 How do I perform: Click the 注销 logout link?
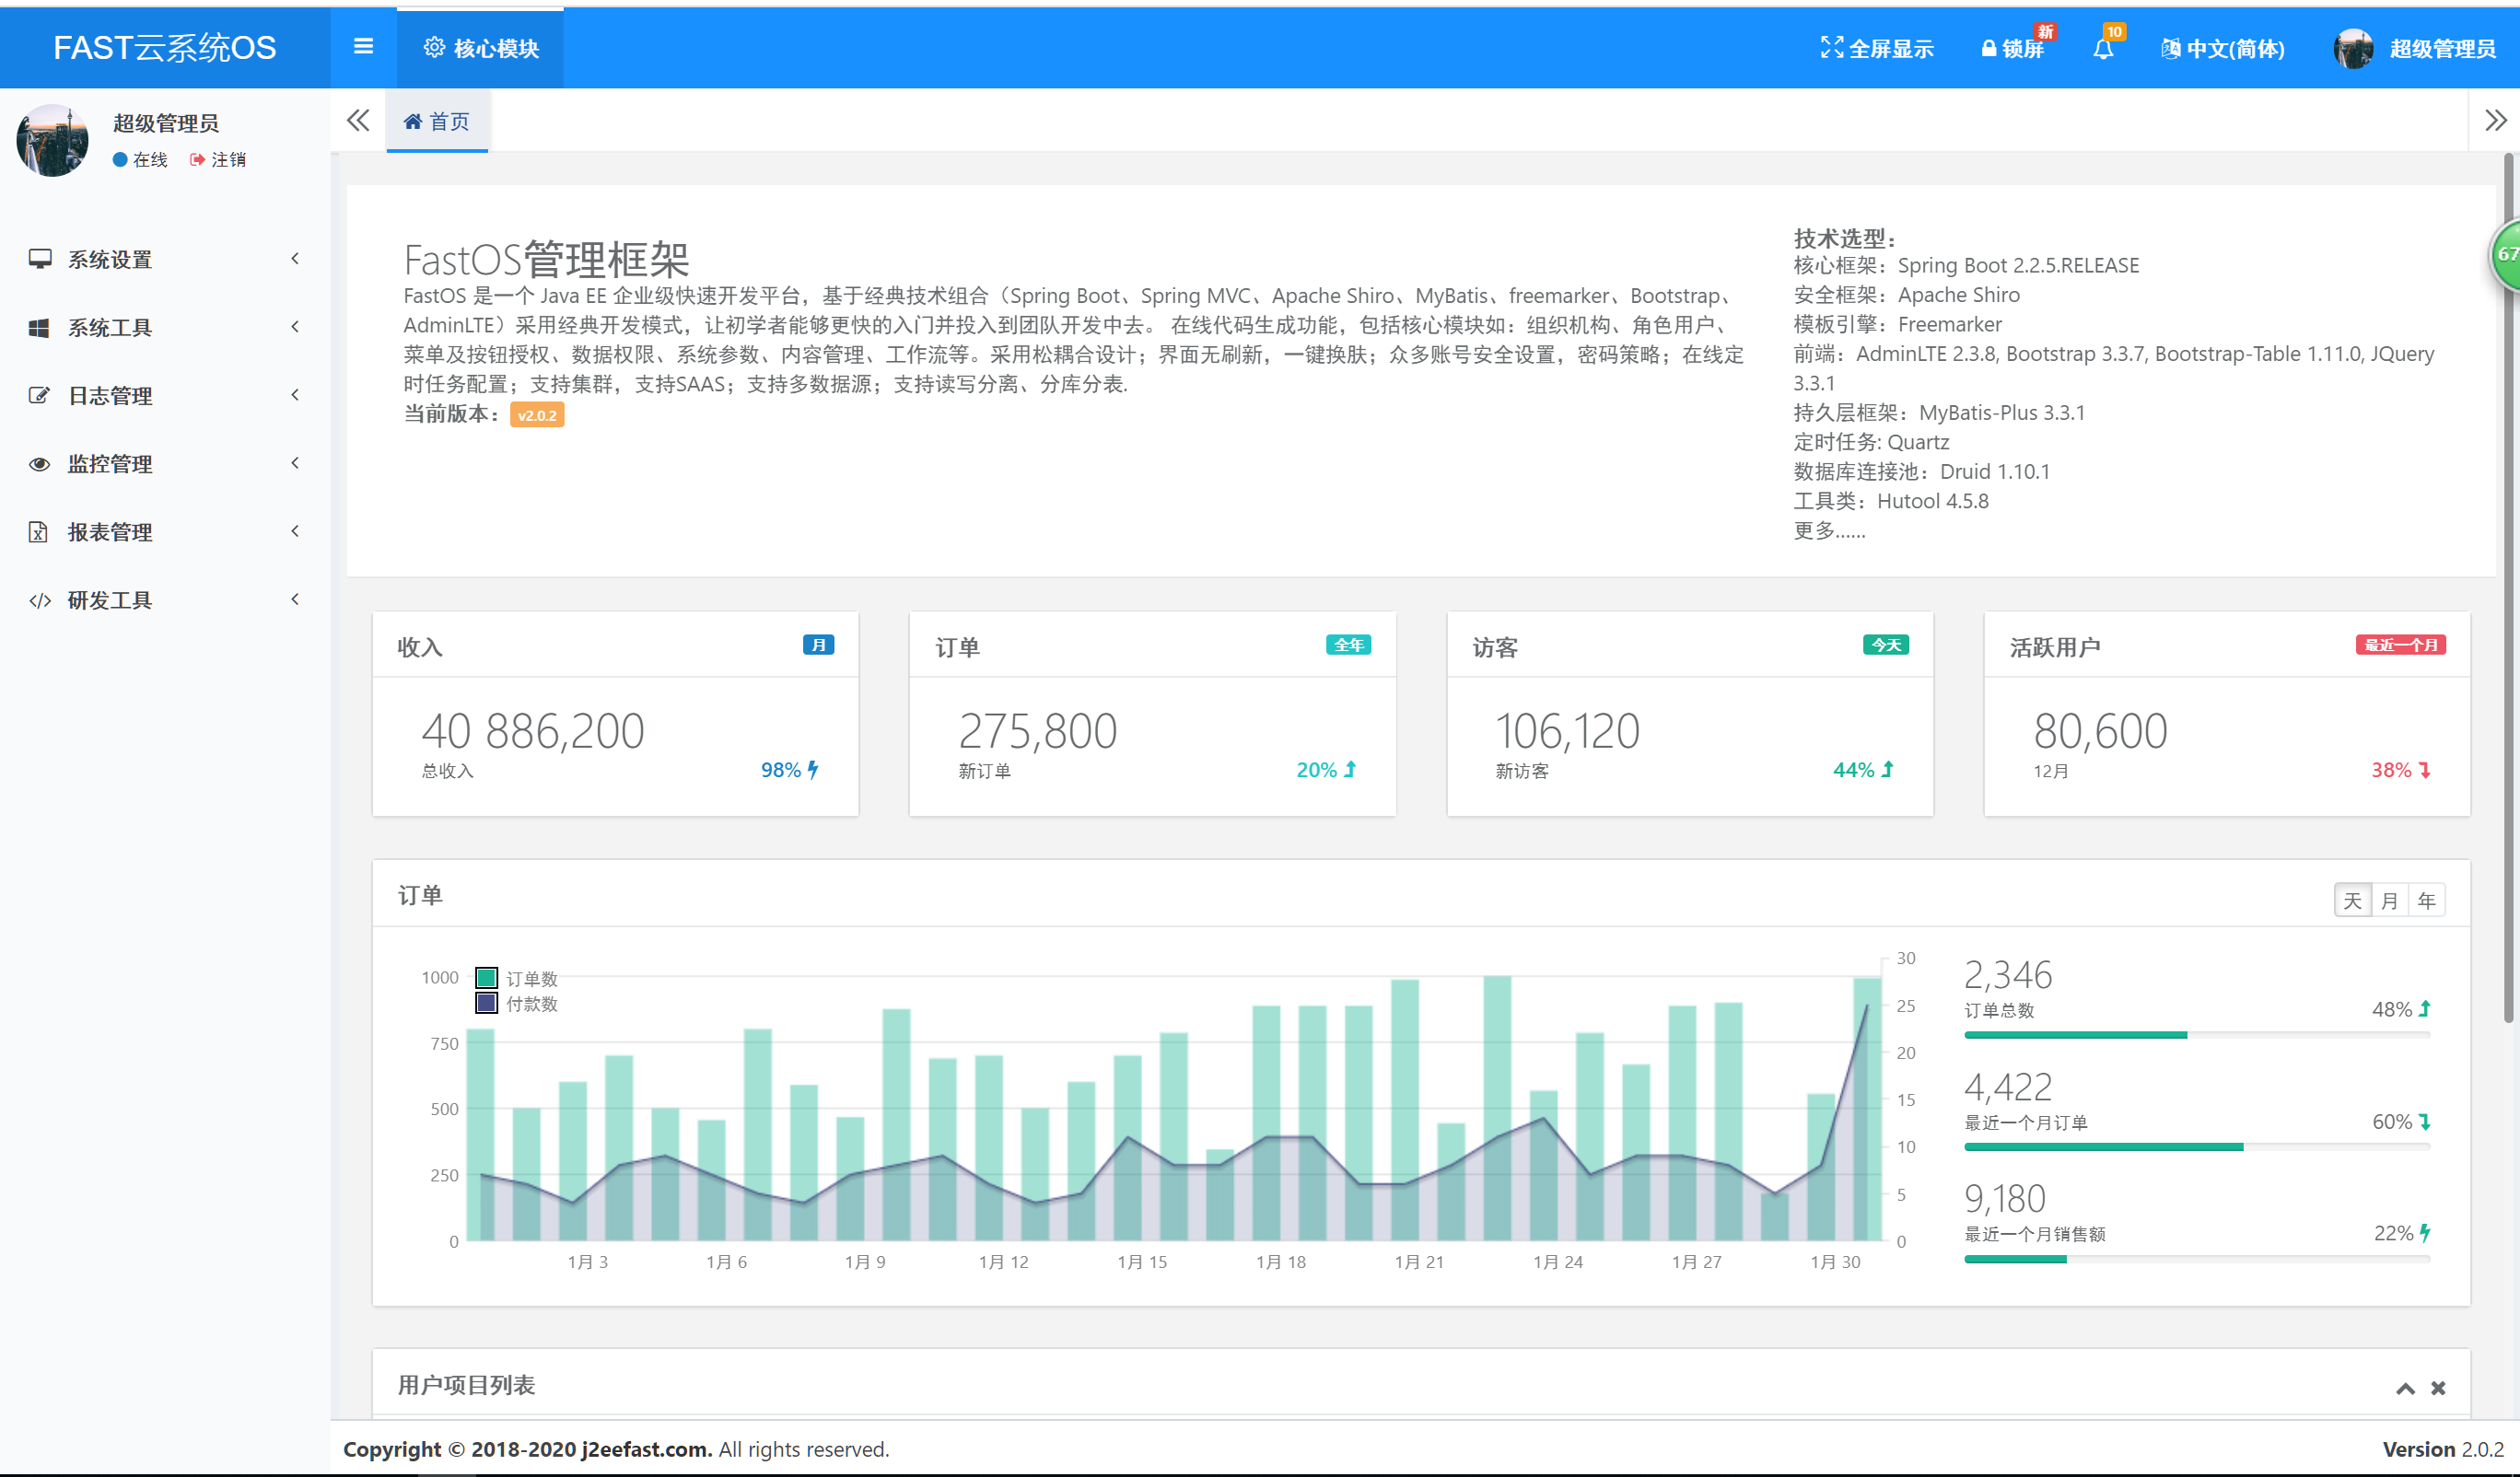[x=218, y=160]
